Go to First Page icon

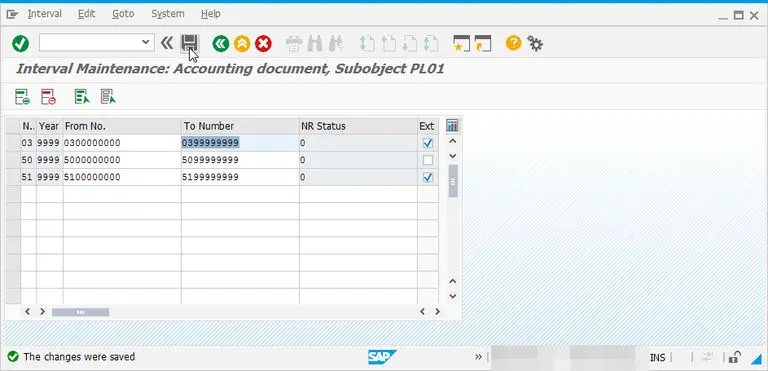click(x=366, y=44)
